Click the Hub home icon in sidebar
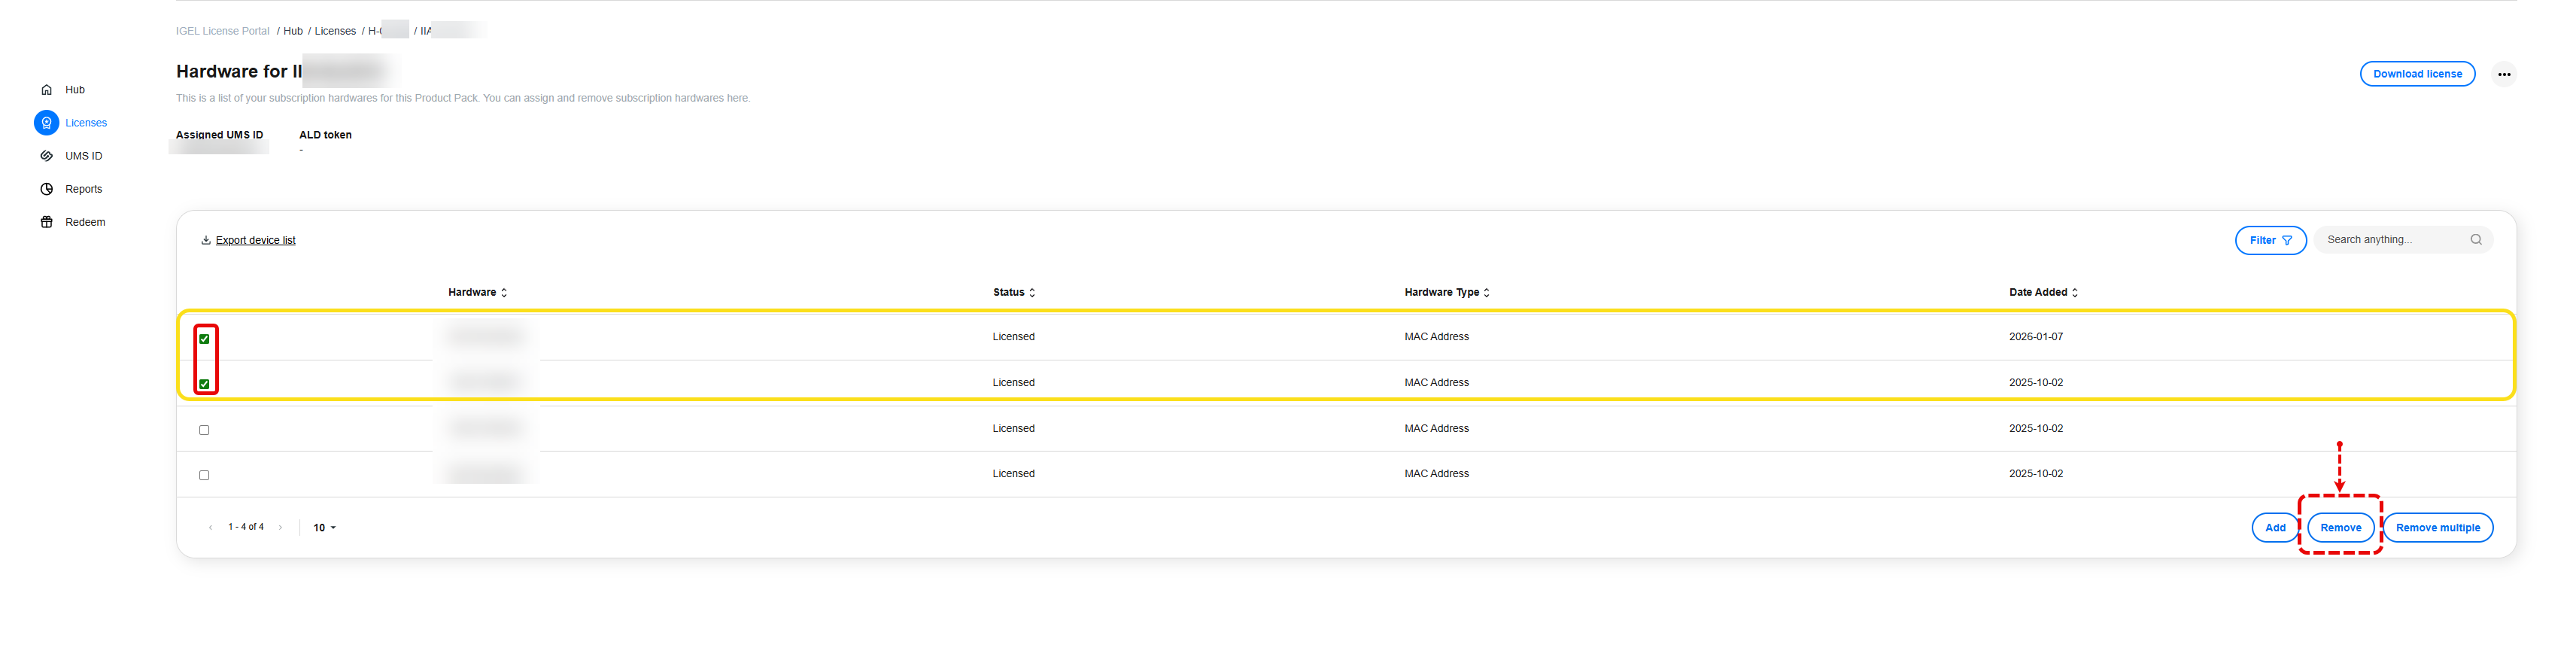2576x657 pixels. (x=46, y=90)
